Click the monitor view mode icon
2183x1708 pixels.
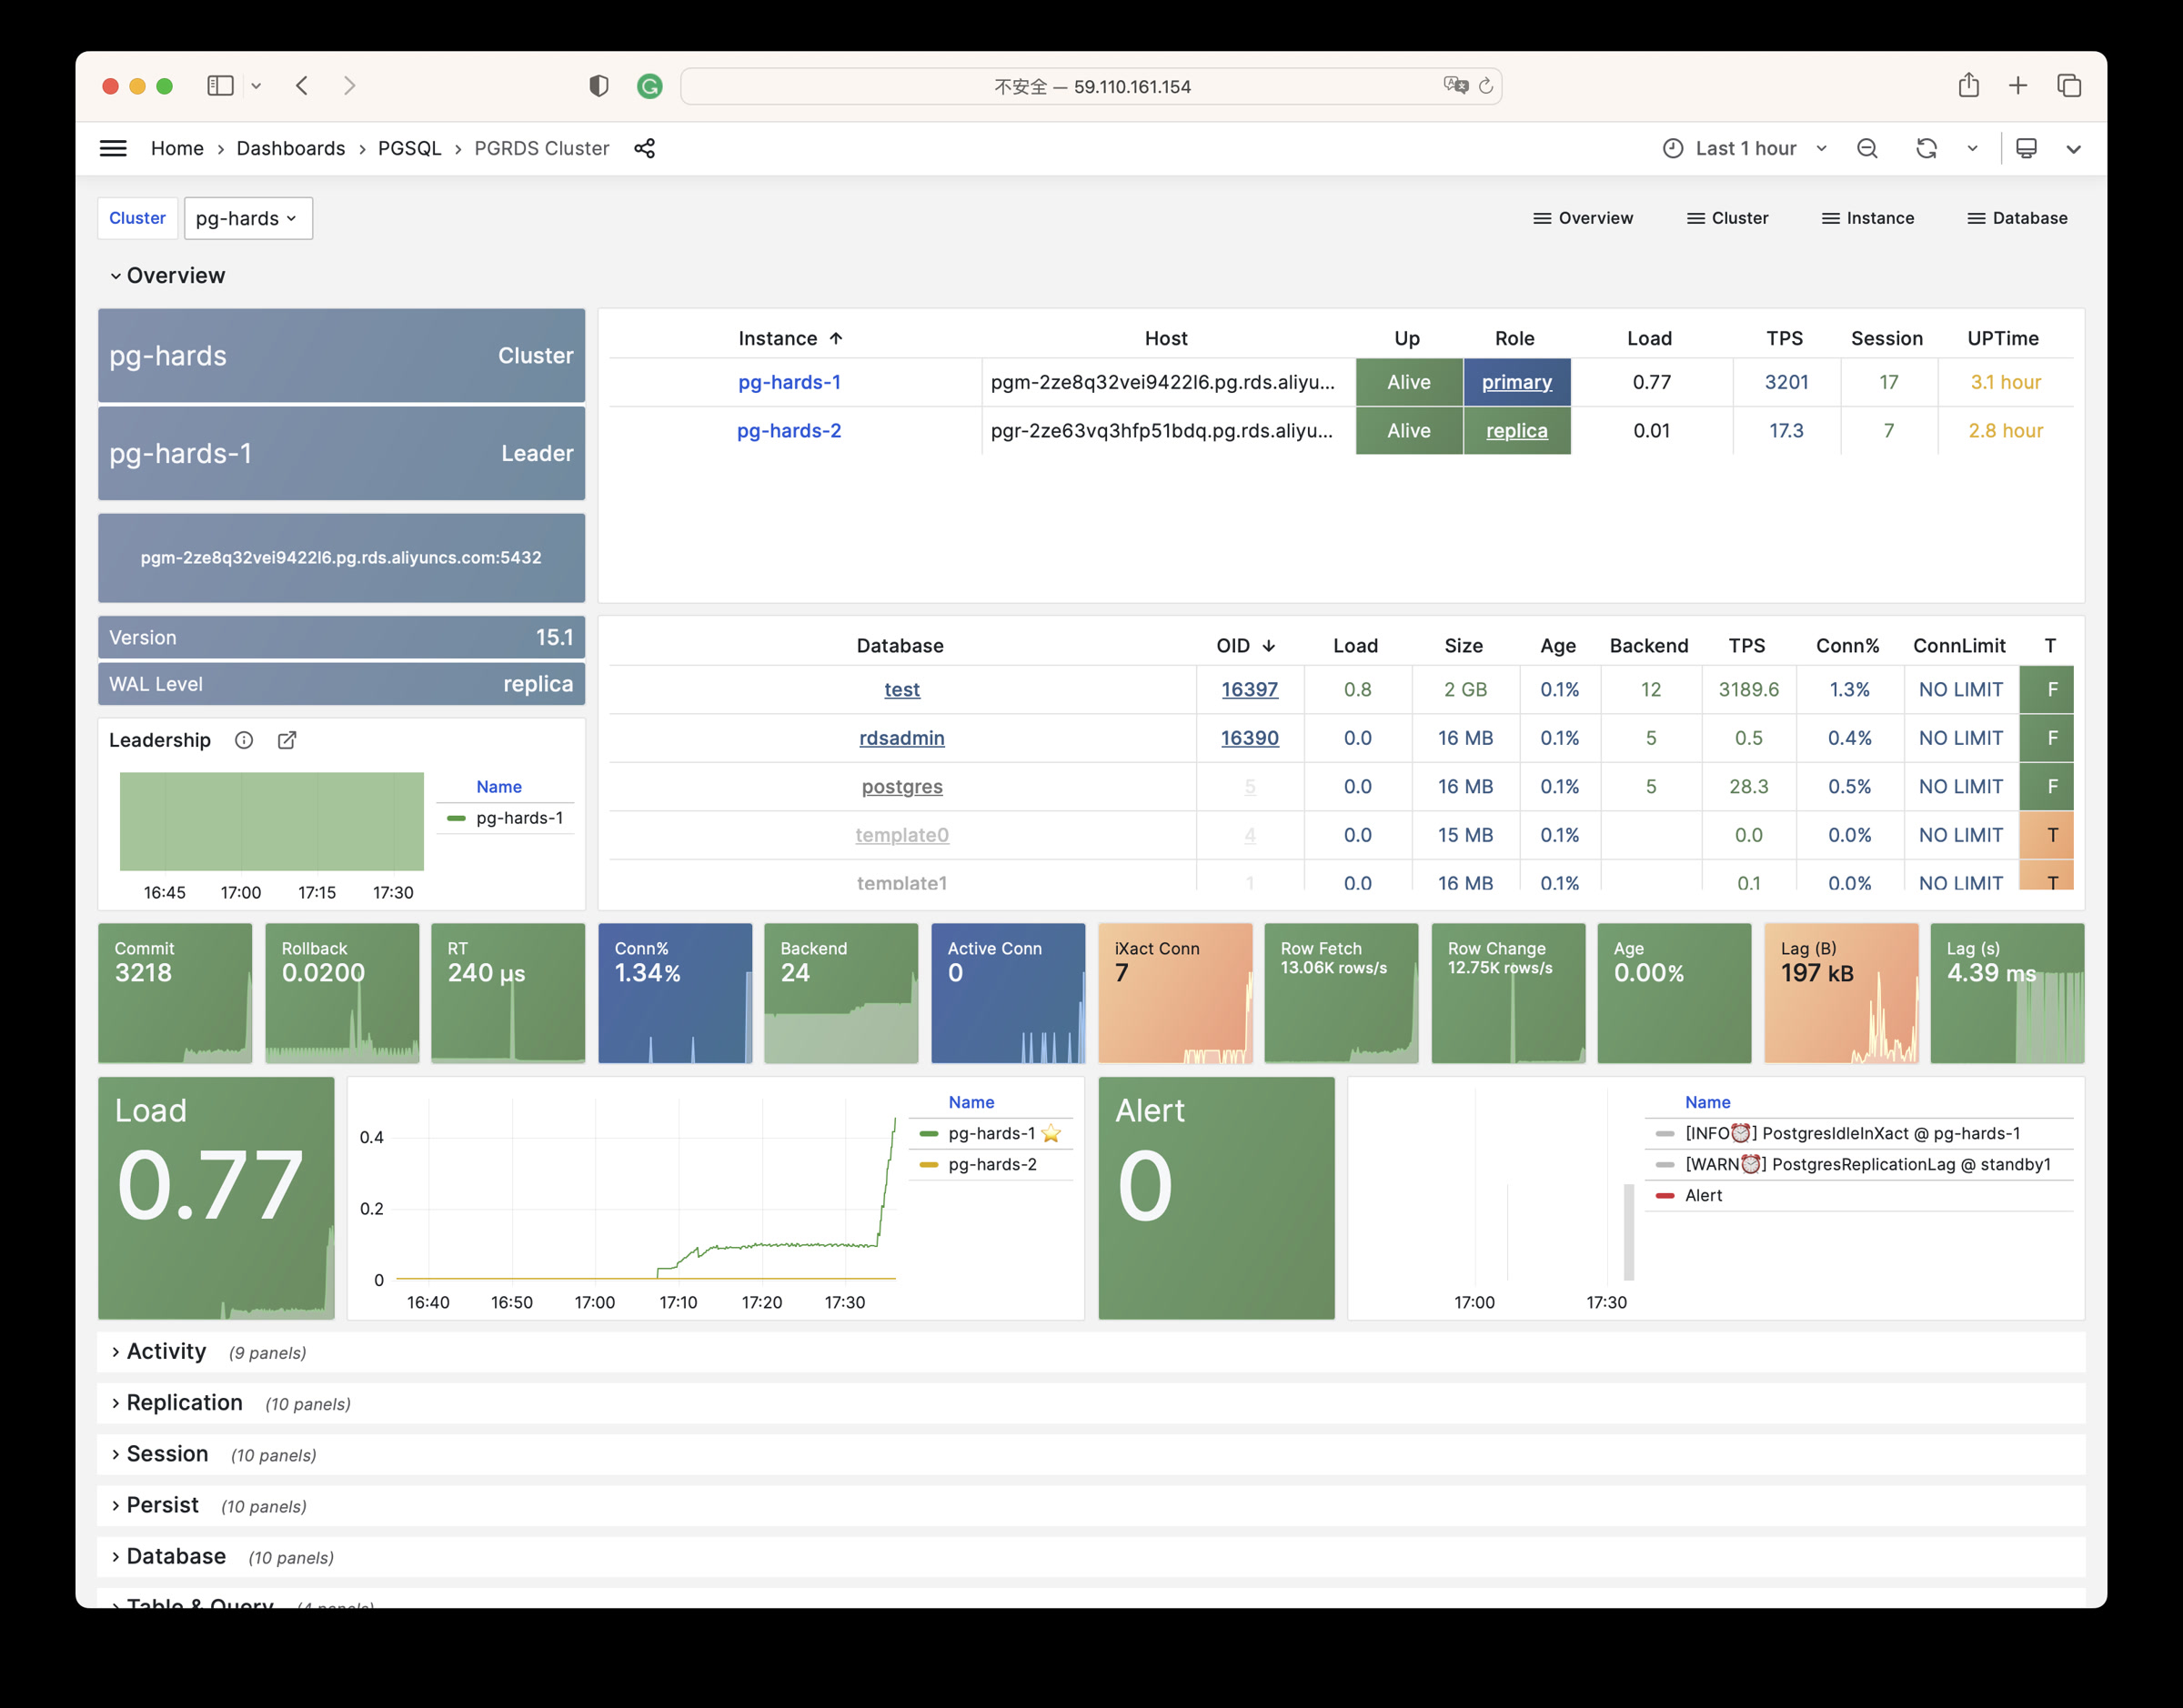click(2026, 148)
